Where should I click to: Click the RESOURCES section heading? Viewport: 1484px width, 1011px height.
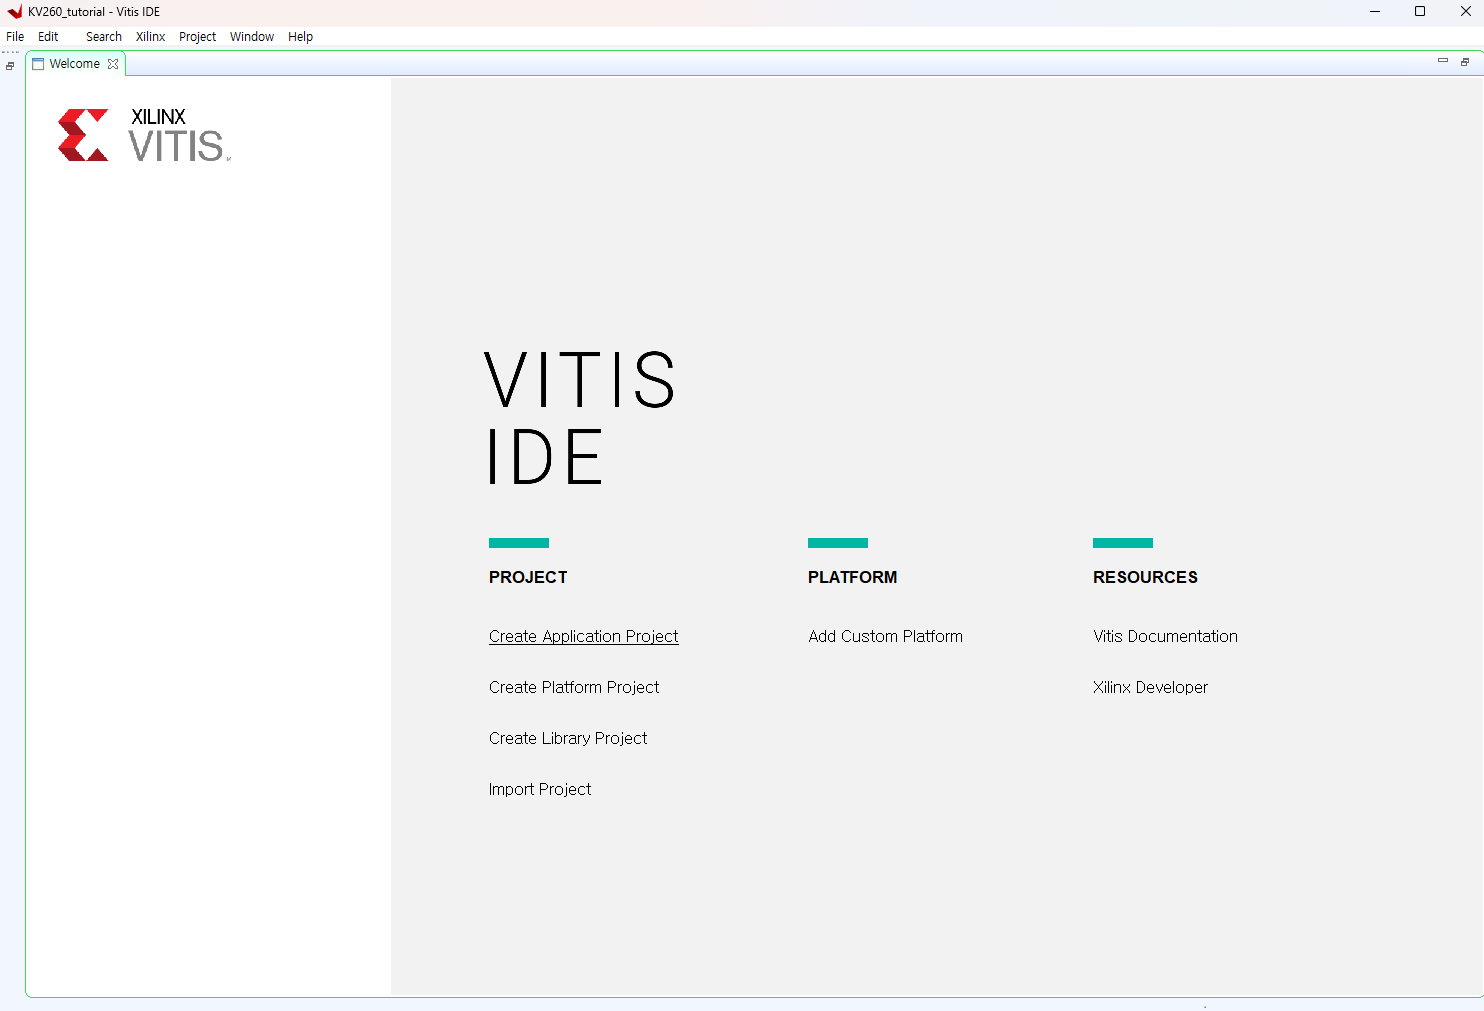(1145, 577)
